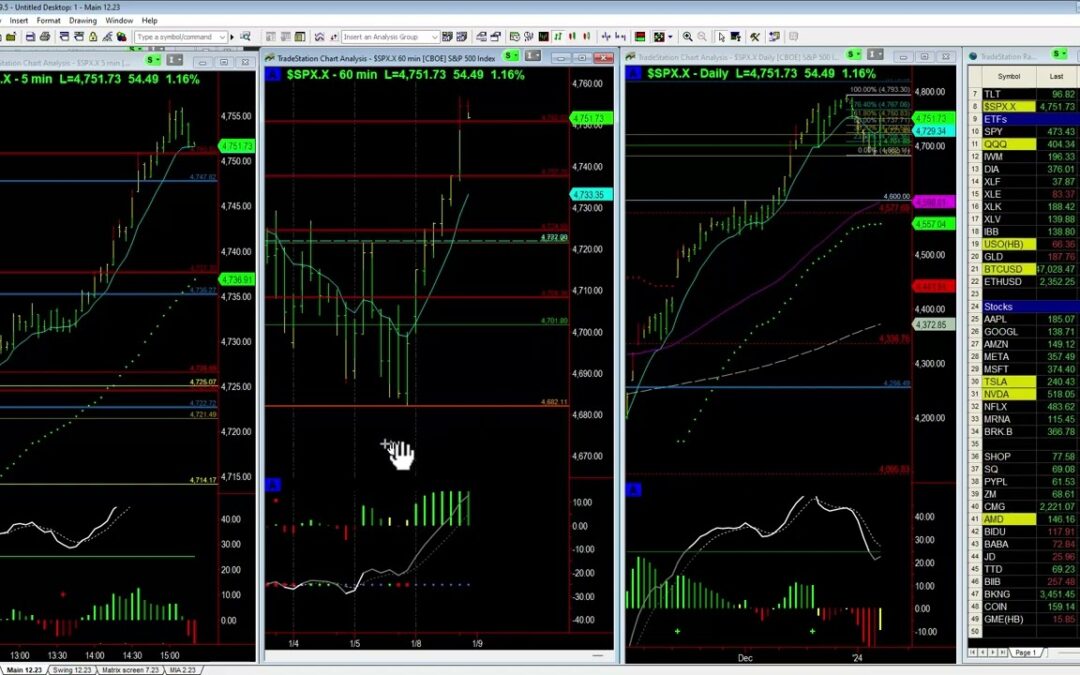Open green S symbol-link dropdown on 60 min chart
This screenshot has width=1080, height=675.
point(511,56)
